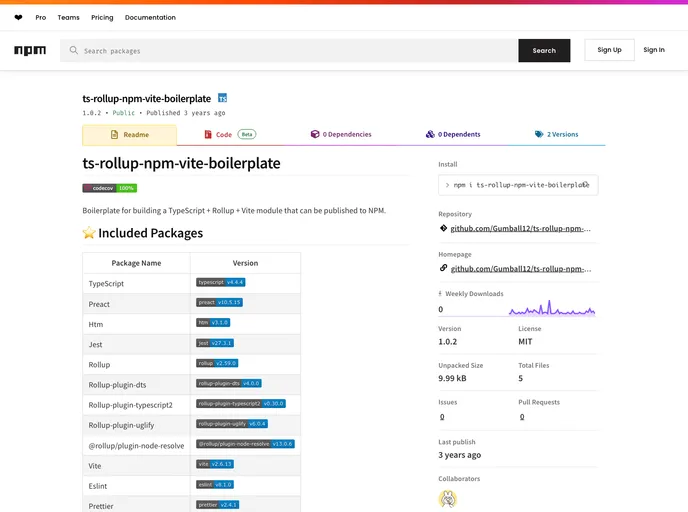This screenshot has width=688, height=512.
Task: Click the star emoji beside Included Packages
Action: pyautogui.click(x=89, y=233)
